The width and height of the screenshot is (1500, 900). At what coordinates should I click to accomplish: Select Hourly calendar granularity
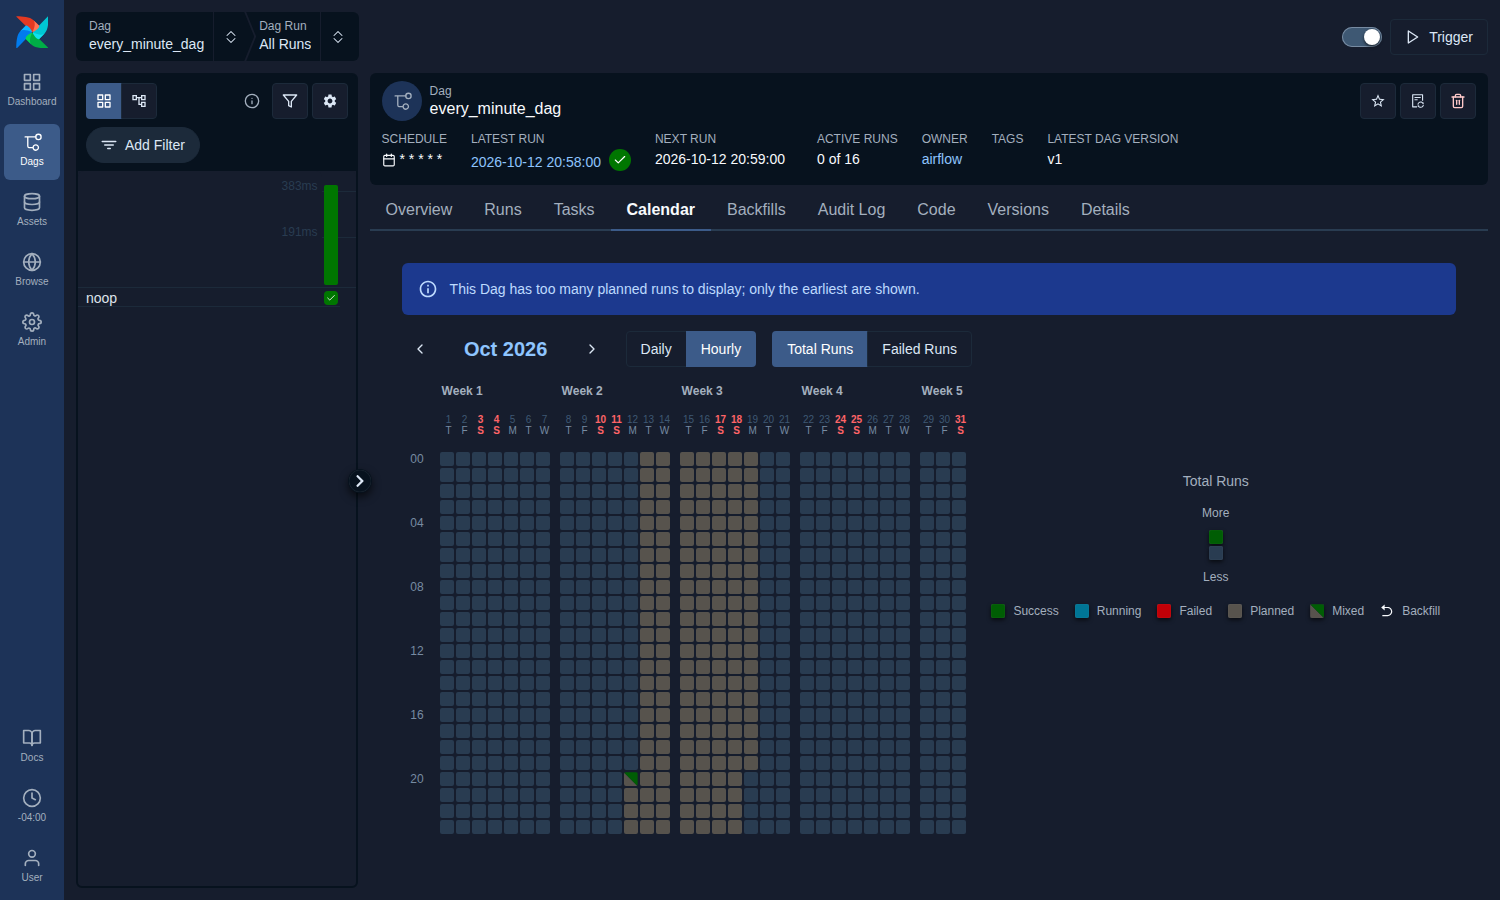pos(721,349)
